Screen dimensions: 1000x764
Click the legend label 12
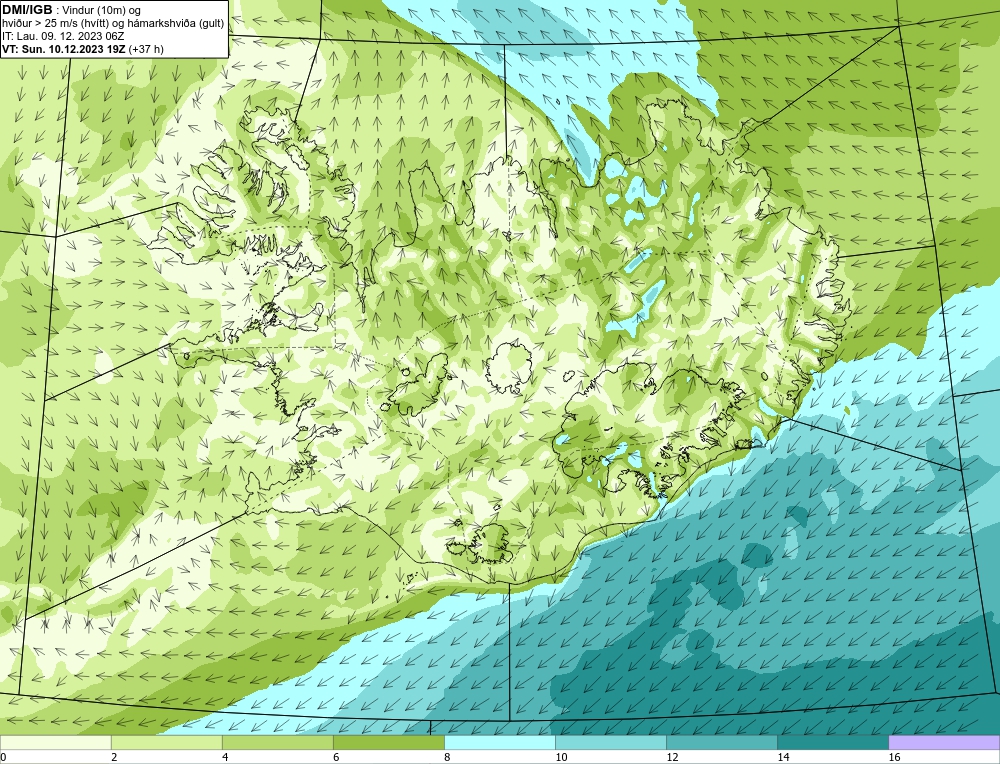672,757
